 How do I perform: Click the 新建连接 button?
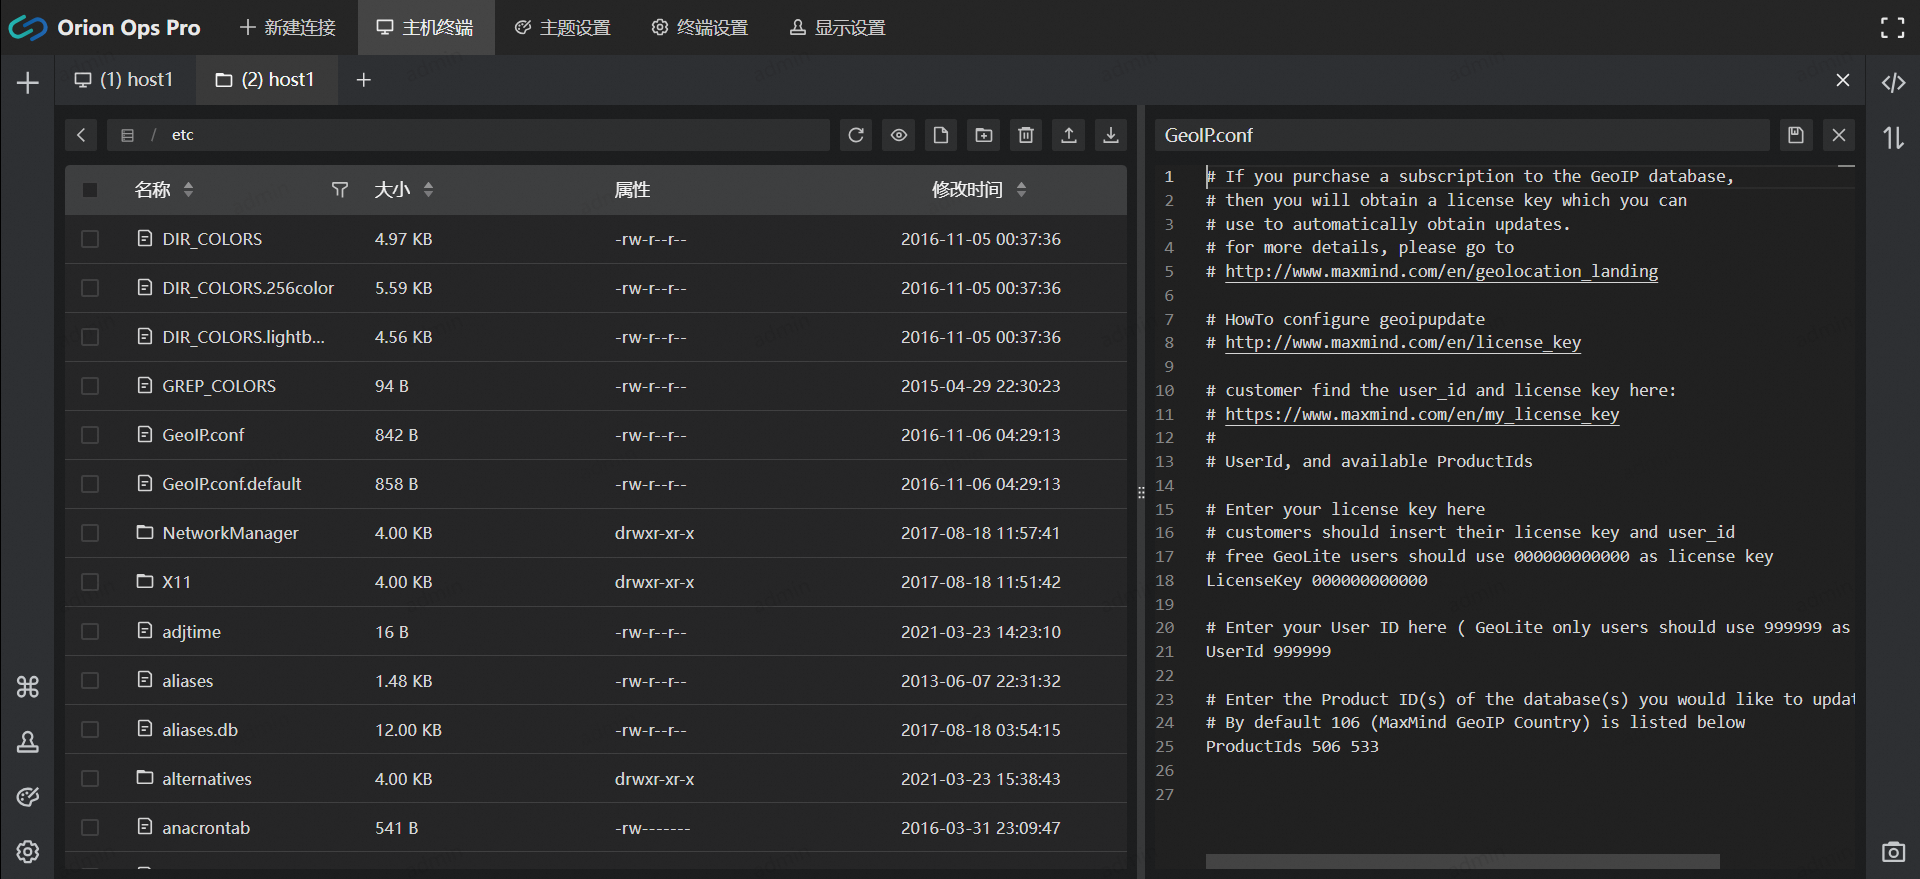(288, 28)
